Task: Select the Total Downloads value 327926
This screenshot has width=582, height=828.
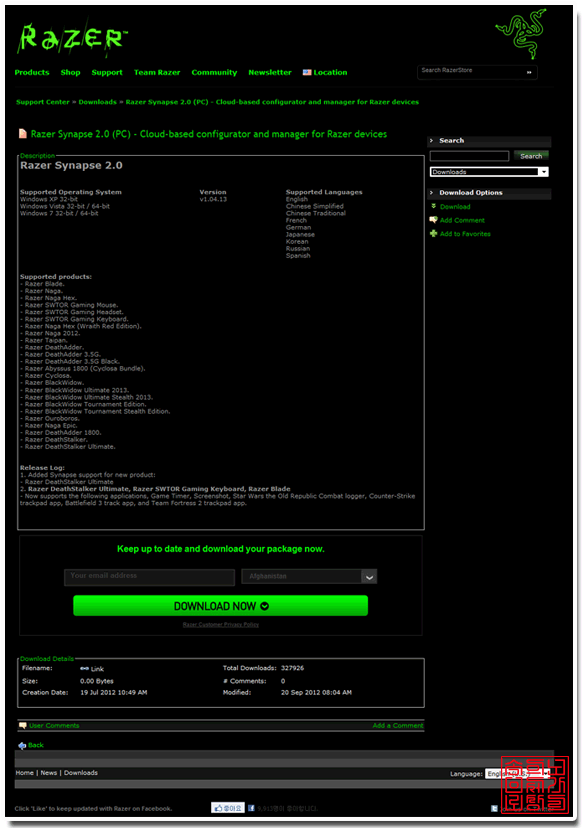Action: click(x=293, y=668)
